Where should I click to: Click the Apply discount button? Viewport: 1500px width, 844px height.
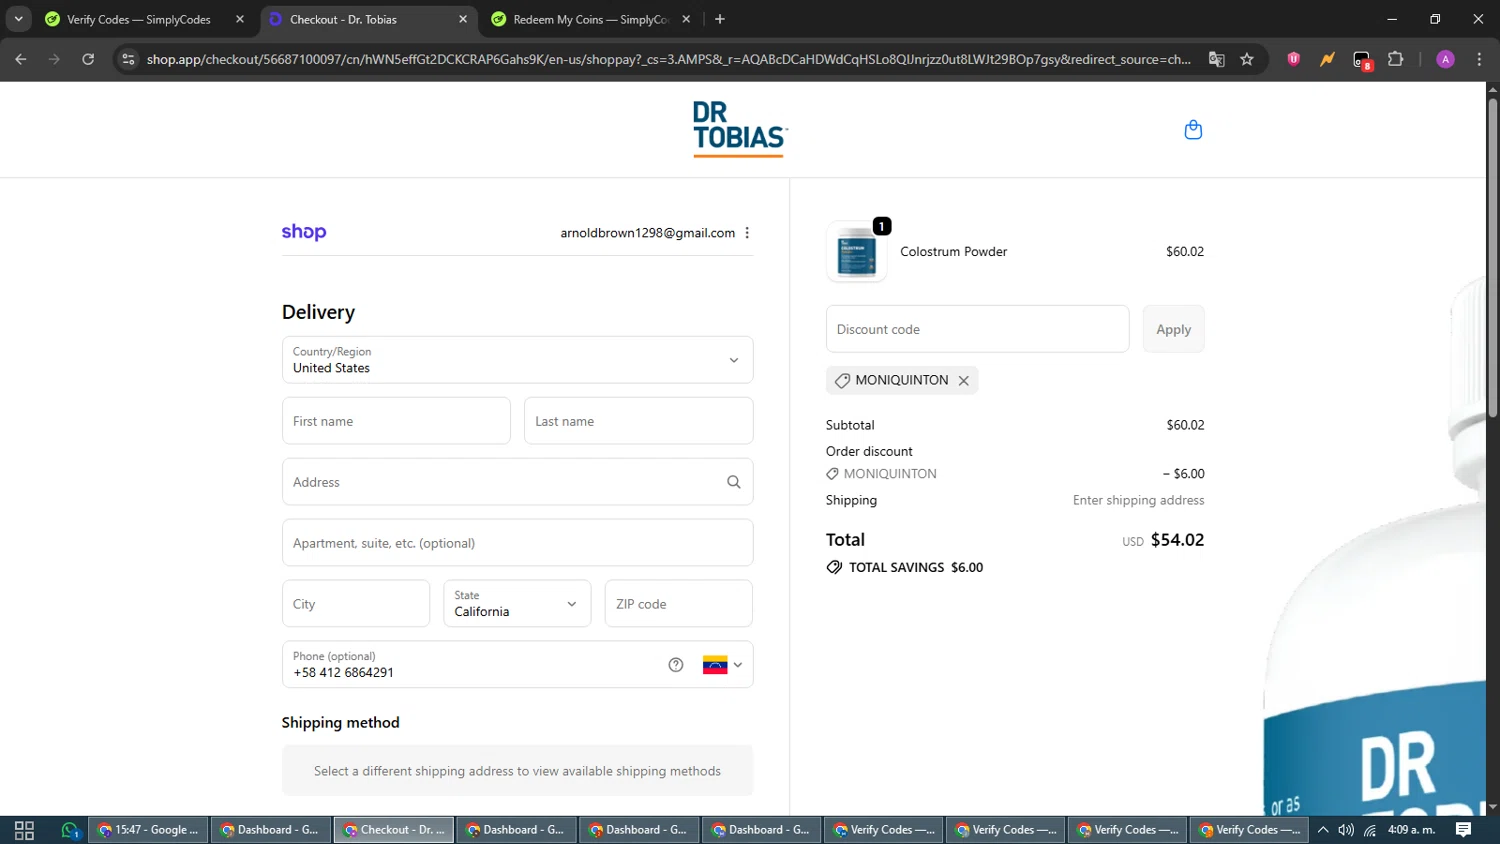click(x=1173, y=329)
